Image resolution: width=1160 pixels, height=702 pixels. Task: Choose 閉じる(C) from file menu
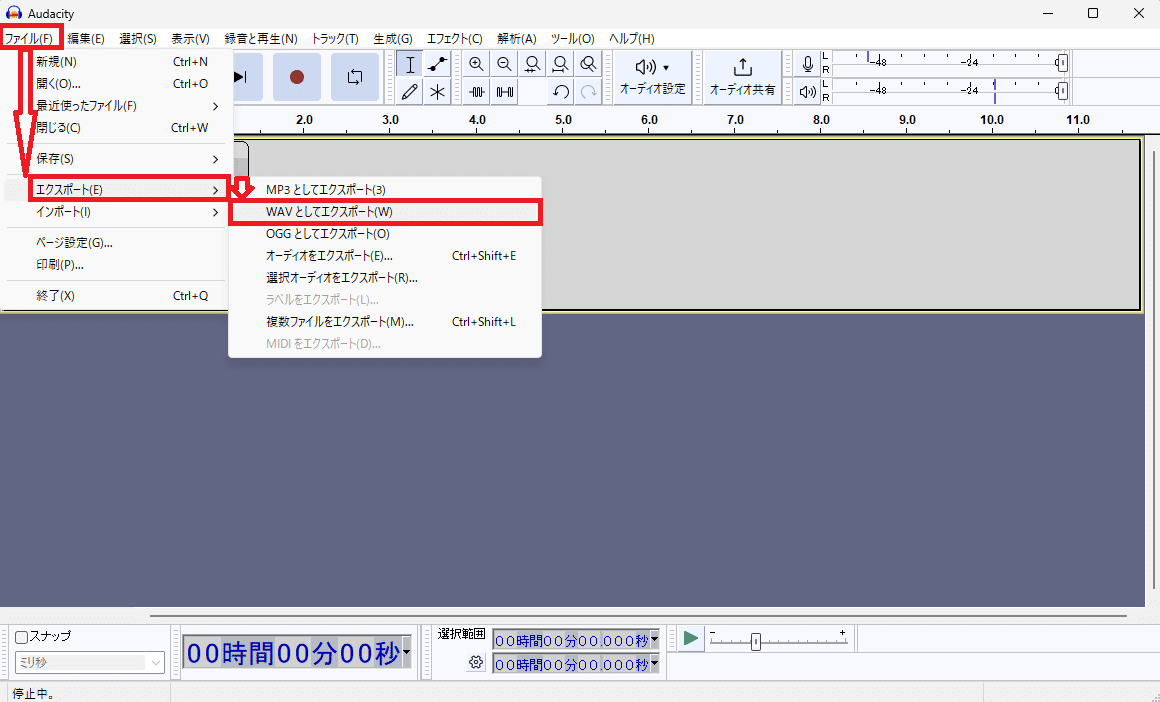(116, 128)
